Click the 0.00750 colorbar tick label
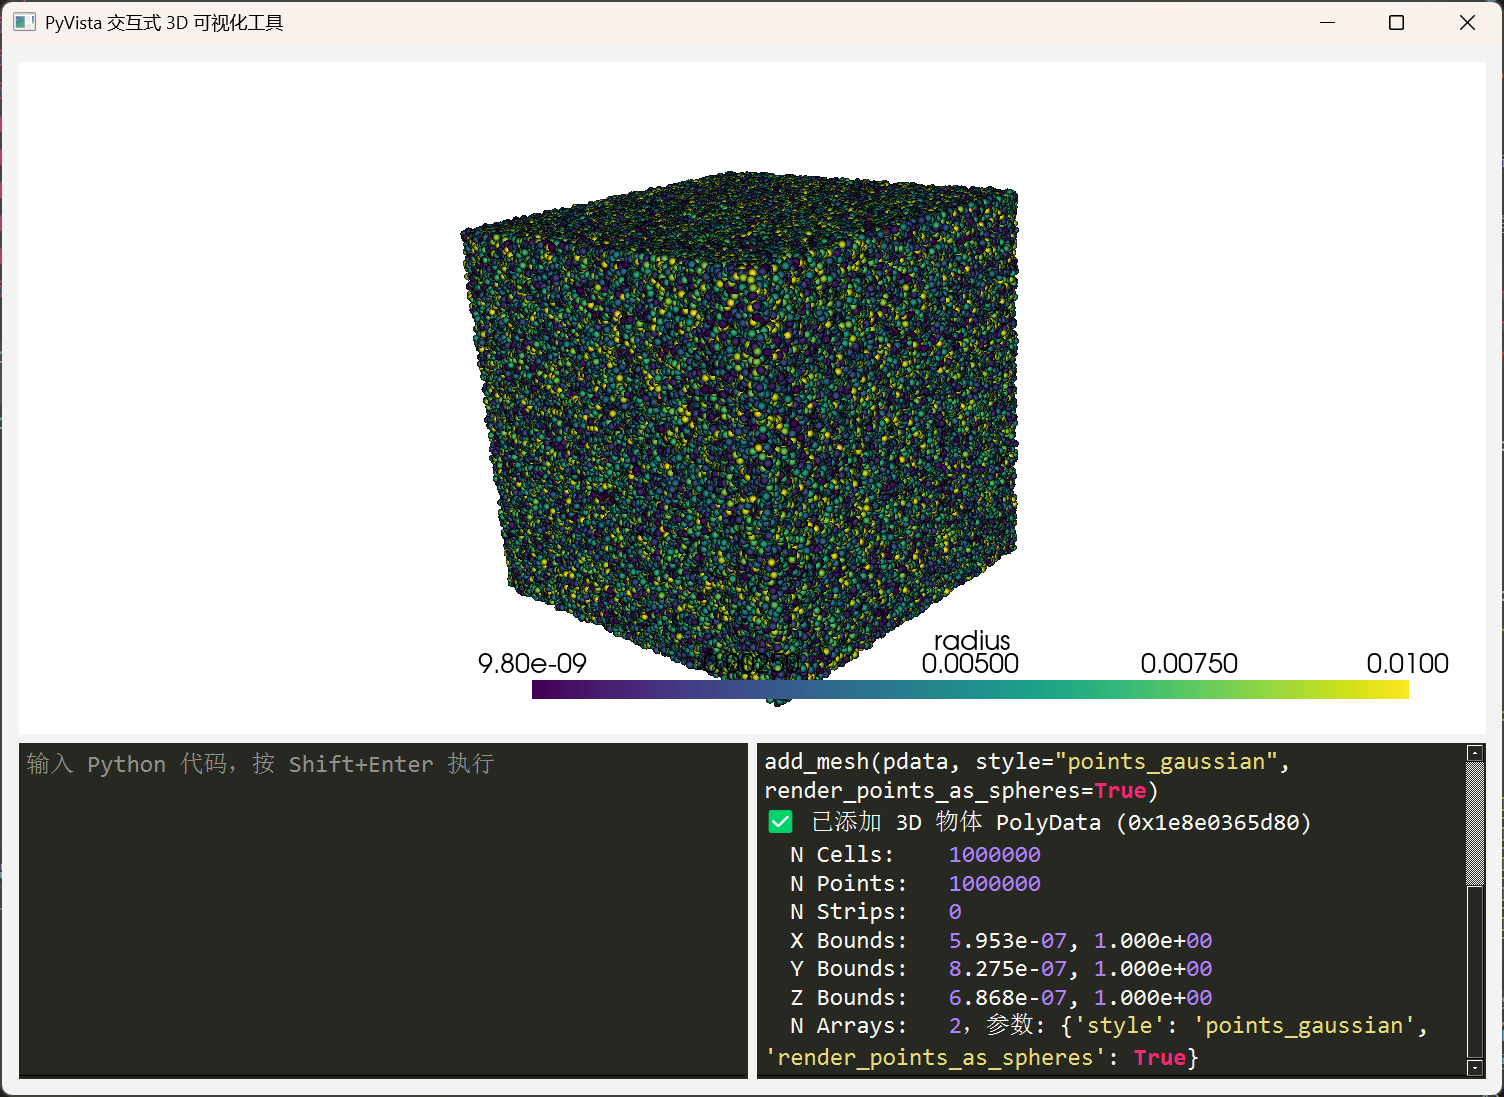The width and height of the screenshot is (1504, 1097). [x=1188, y=663]
